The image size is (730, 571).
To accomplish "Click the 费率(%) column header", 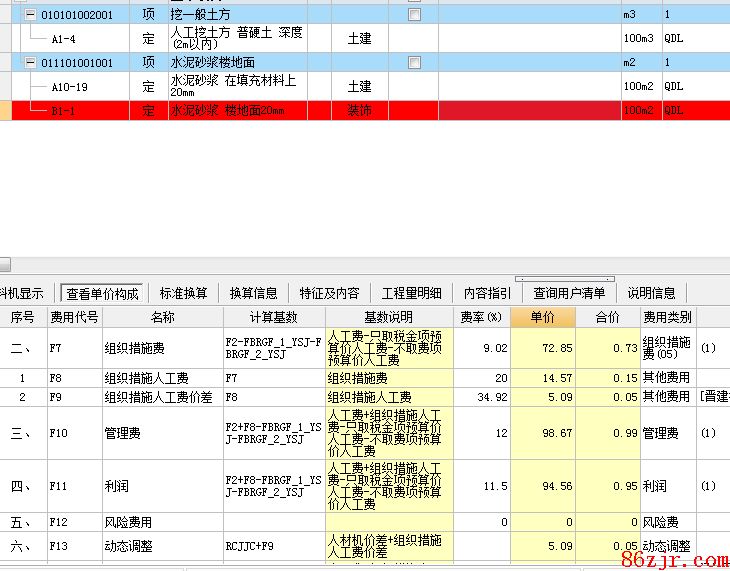I will [481, 317].
